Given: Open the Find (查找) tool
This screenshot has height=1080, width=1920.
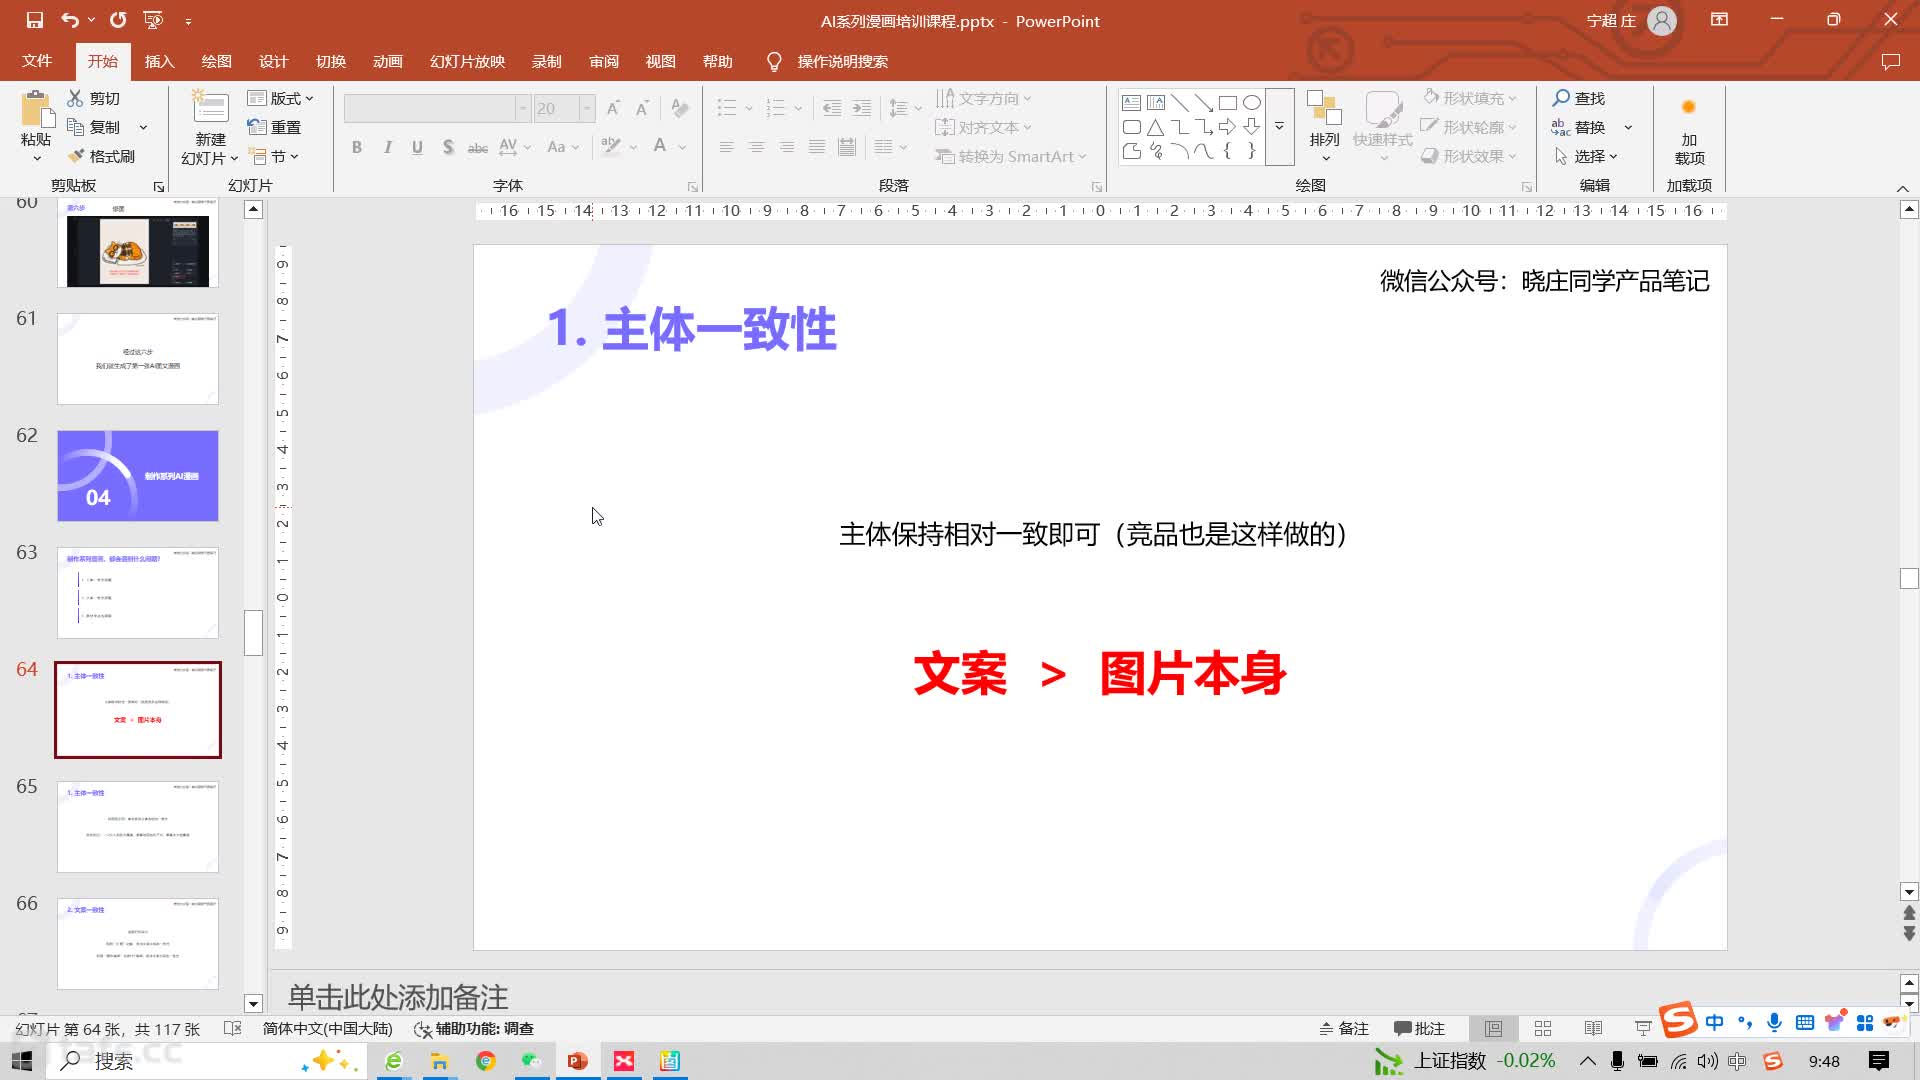Looking at the screenshot, I should coord(1579,98).
